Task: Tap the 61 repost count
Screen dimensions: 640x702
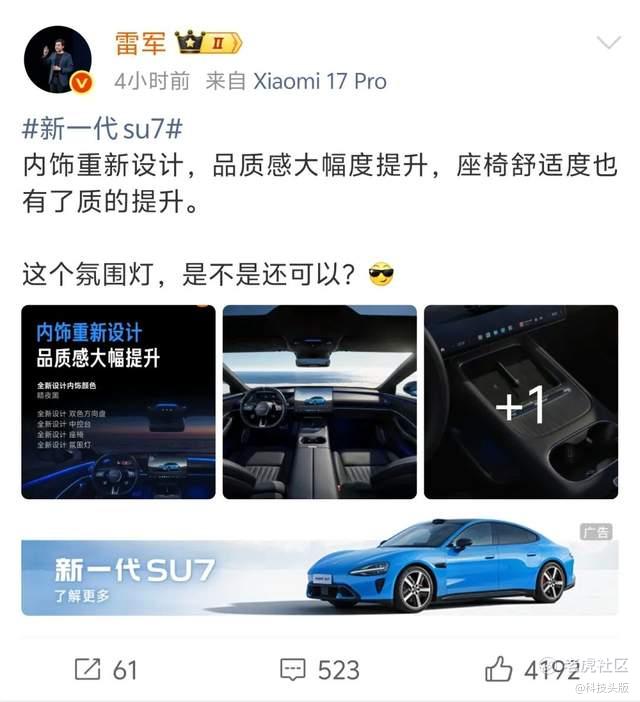Action: click(125, 670)
